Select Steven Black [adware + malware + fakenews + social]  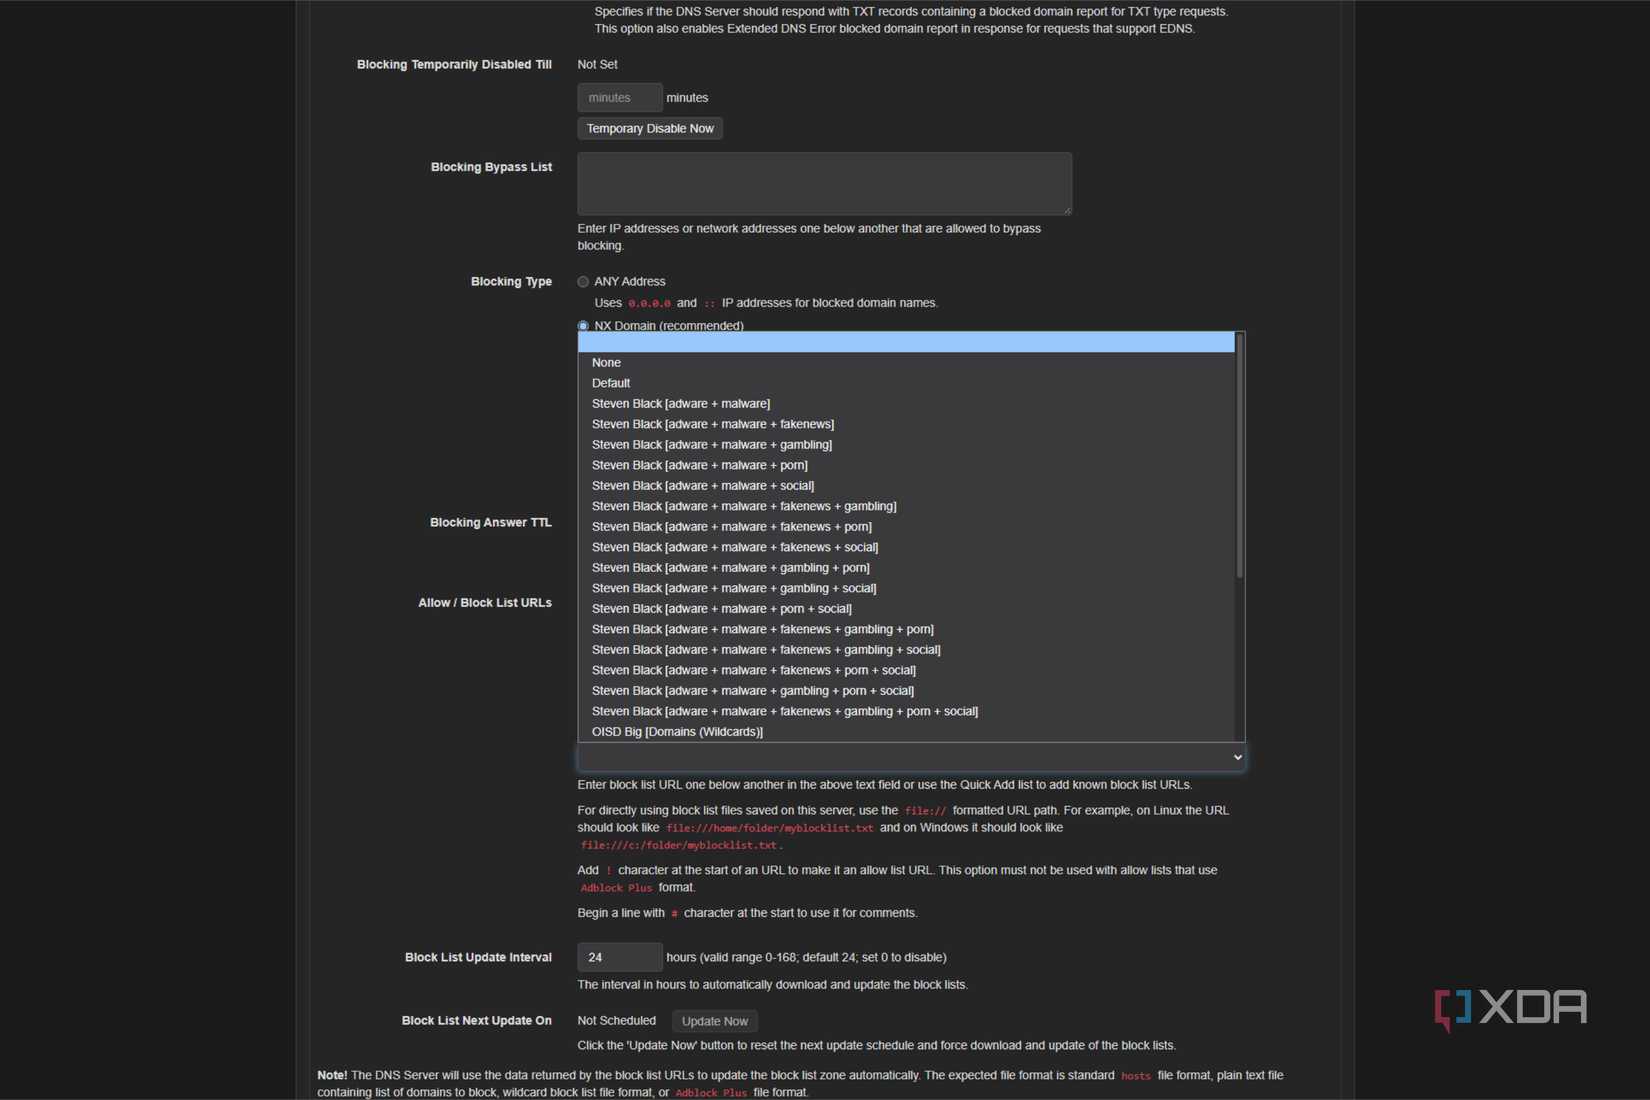click(x=906, y=547)
